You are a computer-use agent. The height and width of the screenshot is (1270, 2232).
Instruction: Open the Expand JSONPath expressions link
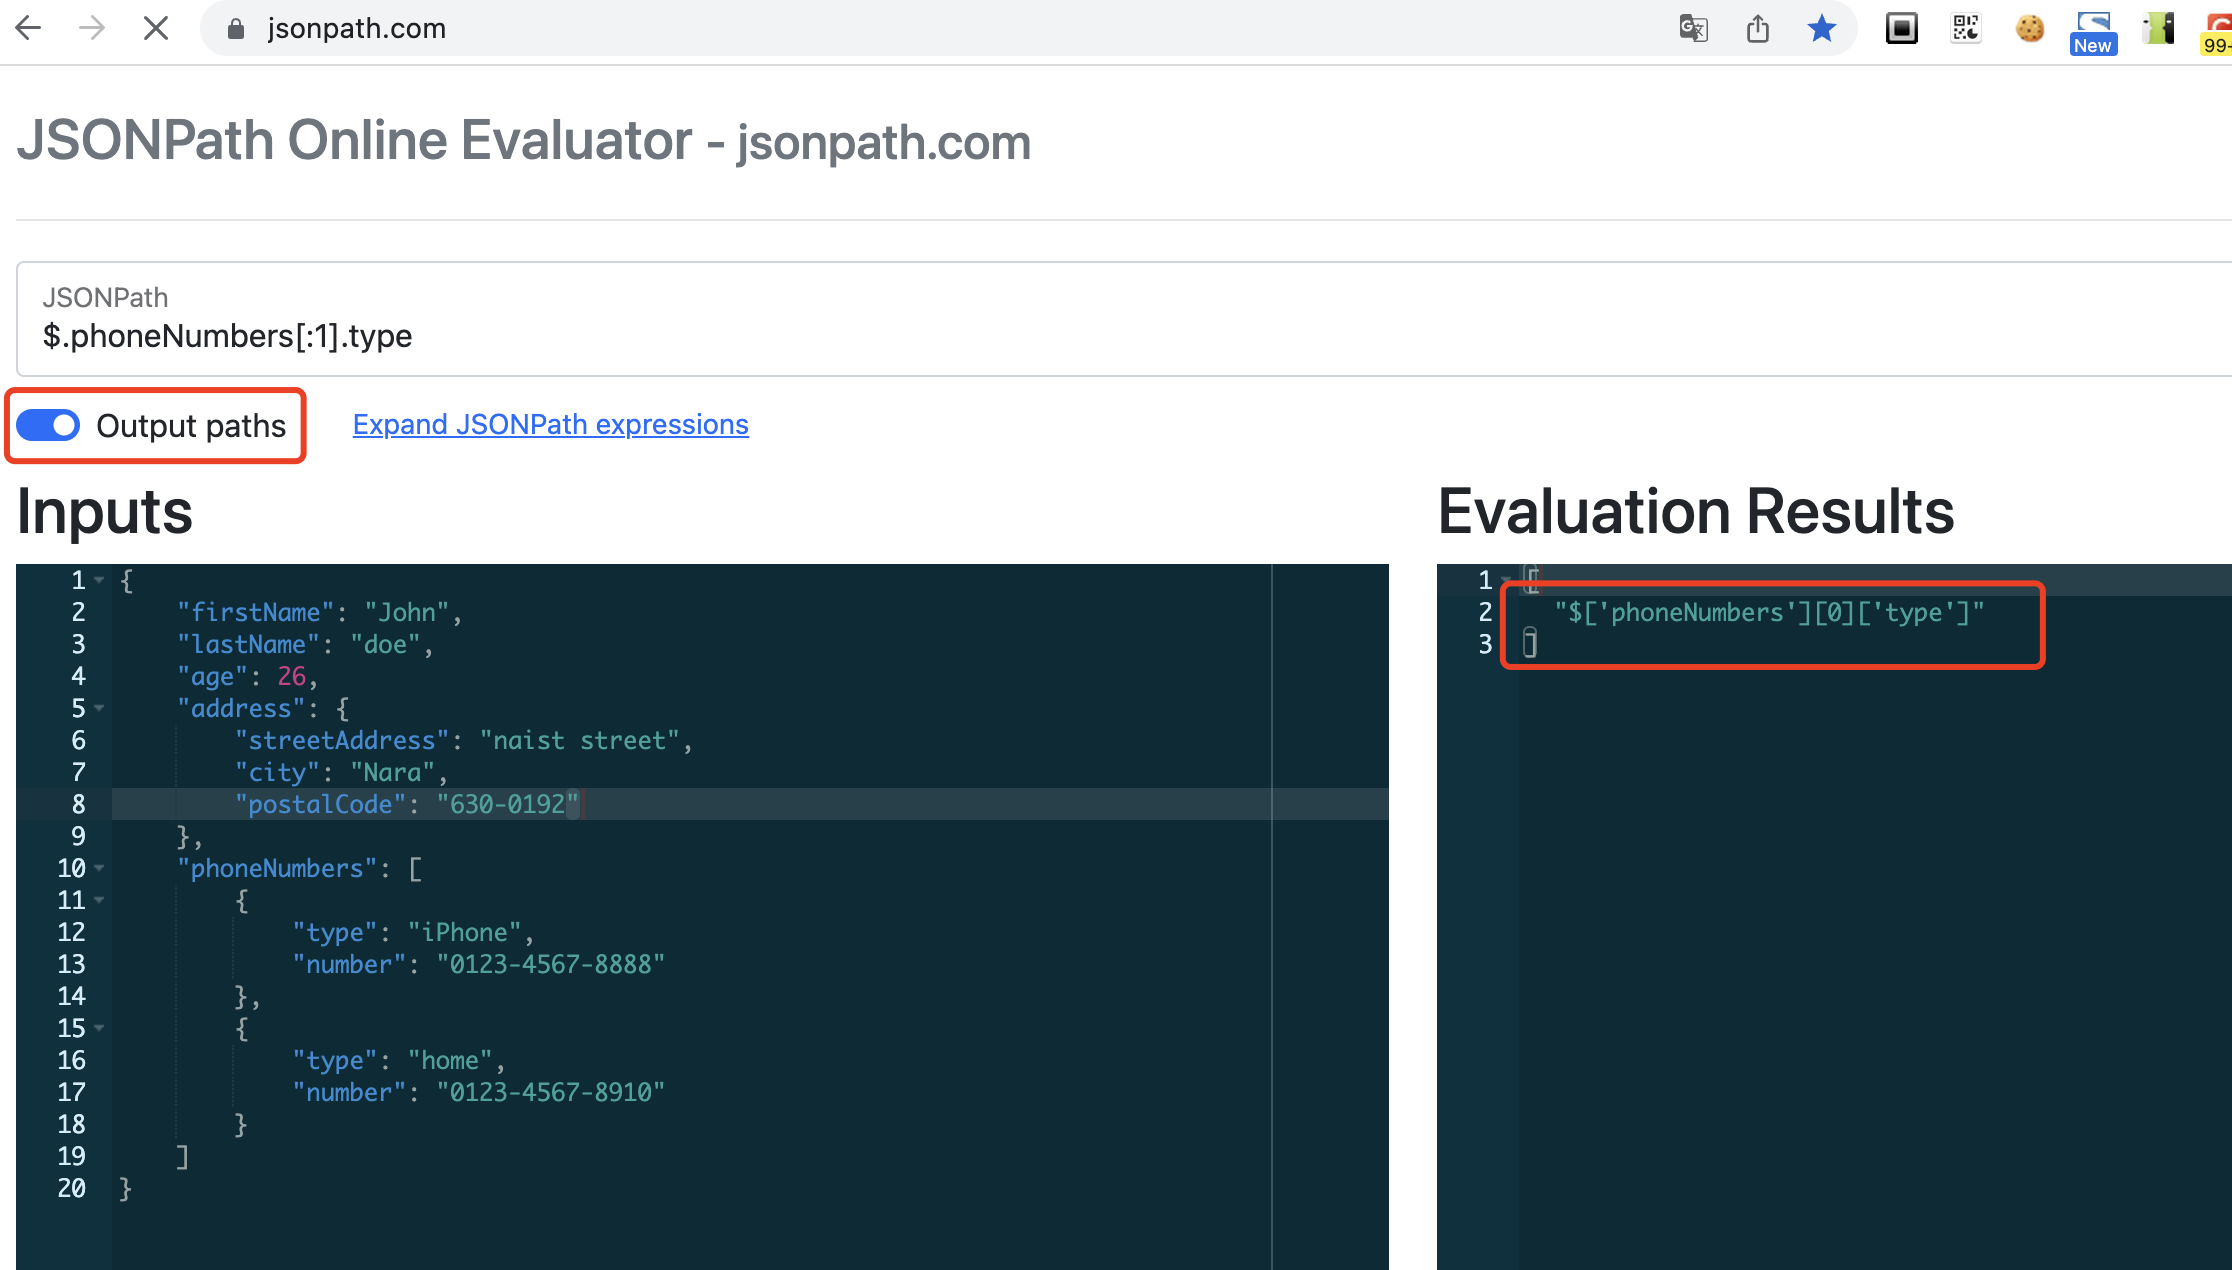click(x=550, y=424)
